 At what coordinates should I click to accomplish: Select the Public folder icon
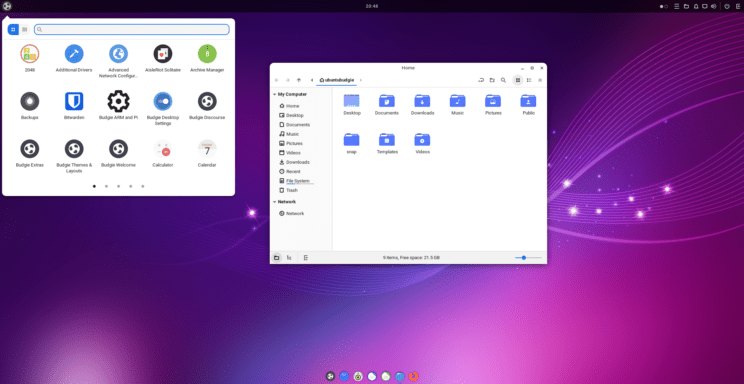(x=528, y=101)
